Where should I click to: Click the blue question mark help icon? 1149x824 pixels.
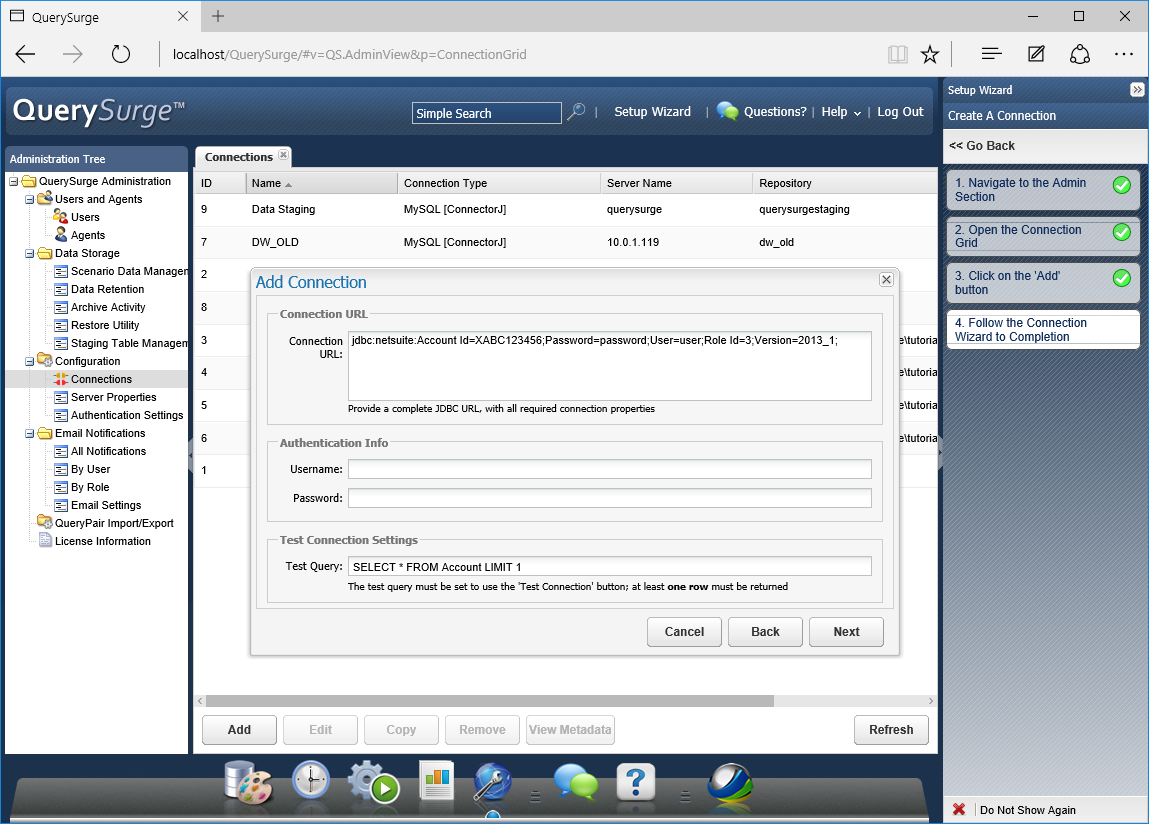coord(636,782)
